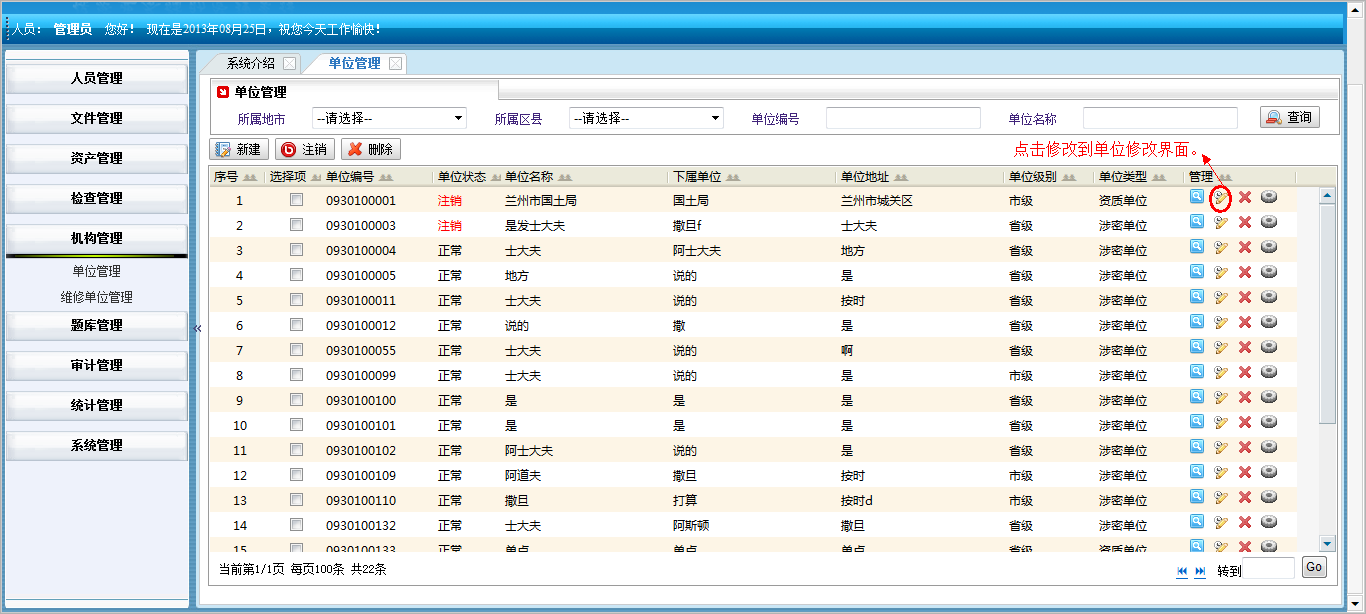Expand the 人员管理 sidebar section
The height and width of the screenshot is (614, 1366).
tap(97, 78)
